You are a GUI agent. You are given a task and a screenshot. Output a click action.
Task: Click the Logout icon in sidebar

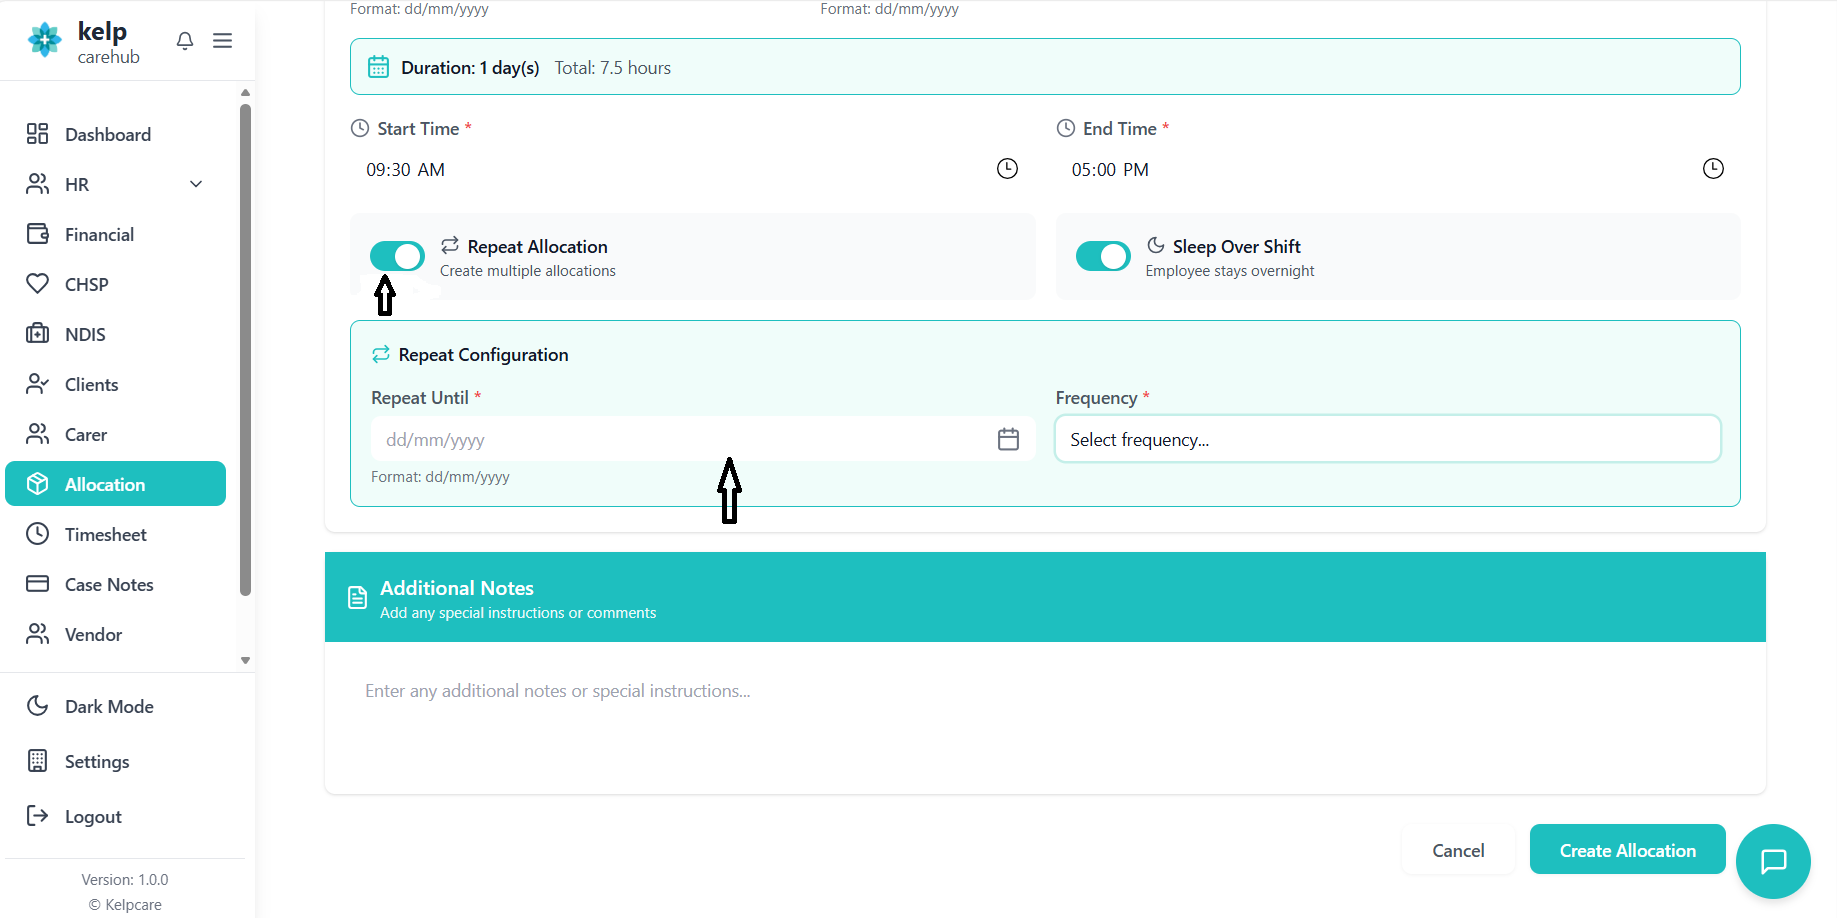[37, 816]
